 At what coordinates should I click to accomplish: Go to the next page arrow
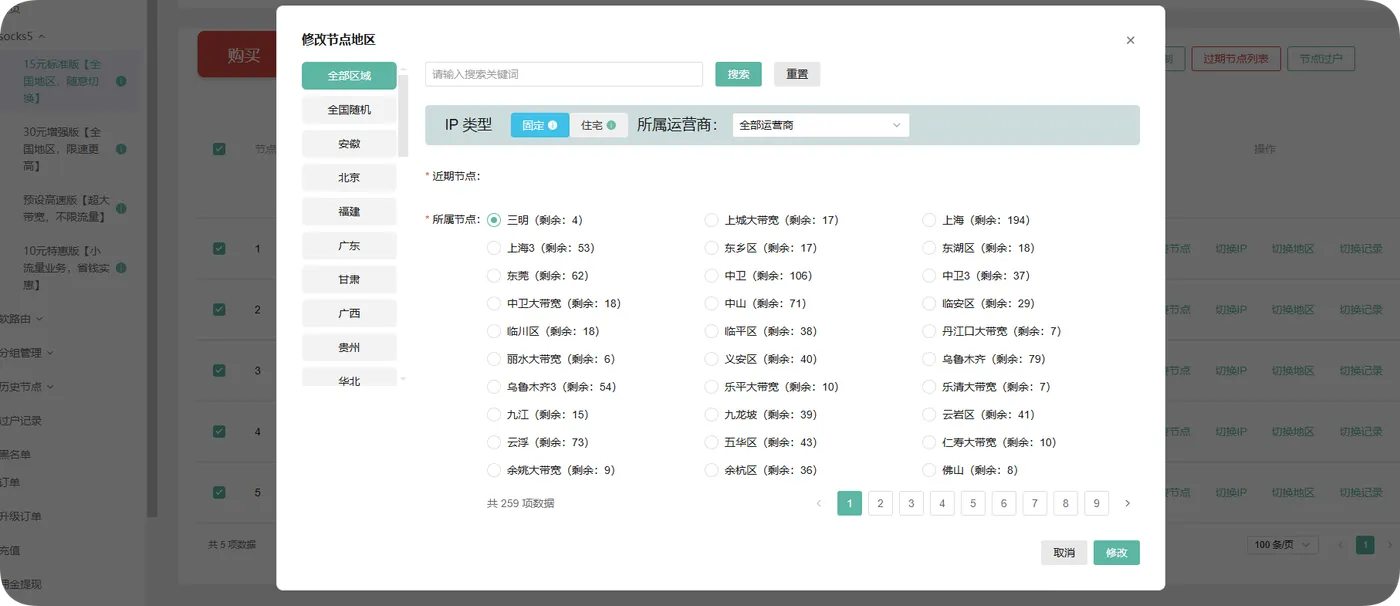coord(1128,503)
